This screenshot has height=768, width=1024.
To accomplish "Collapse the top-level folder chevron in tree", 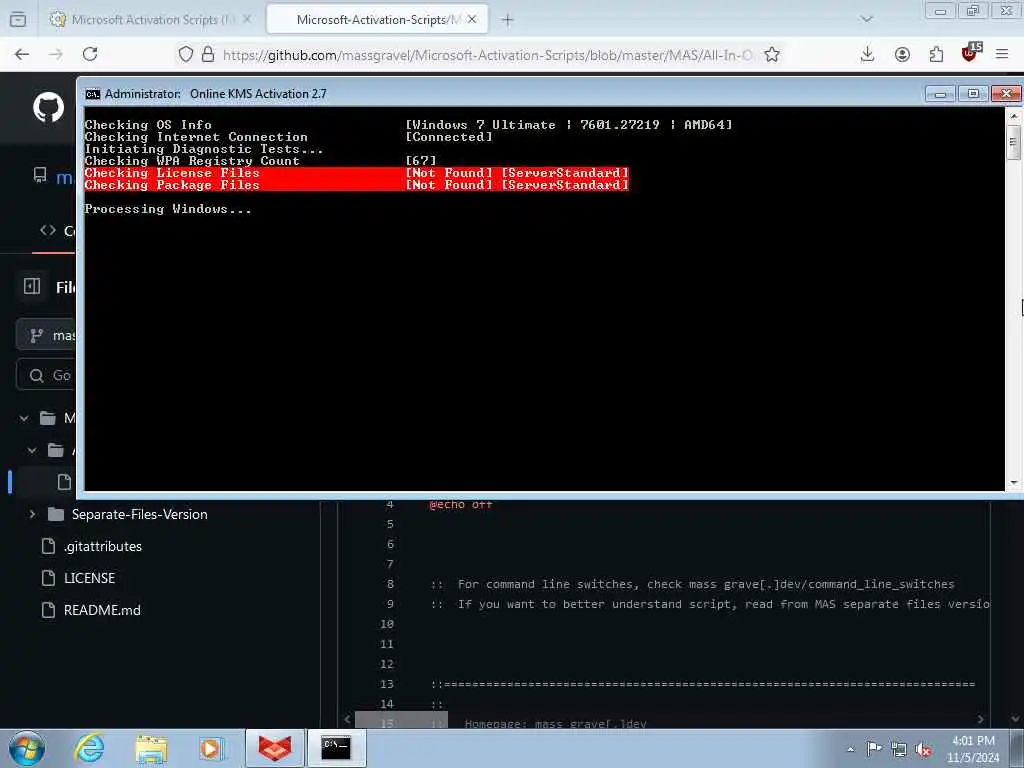I will pyautogui.click(x=24, y=418).
